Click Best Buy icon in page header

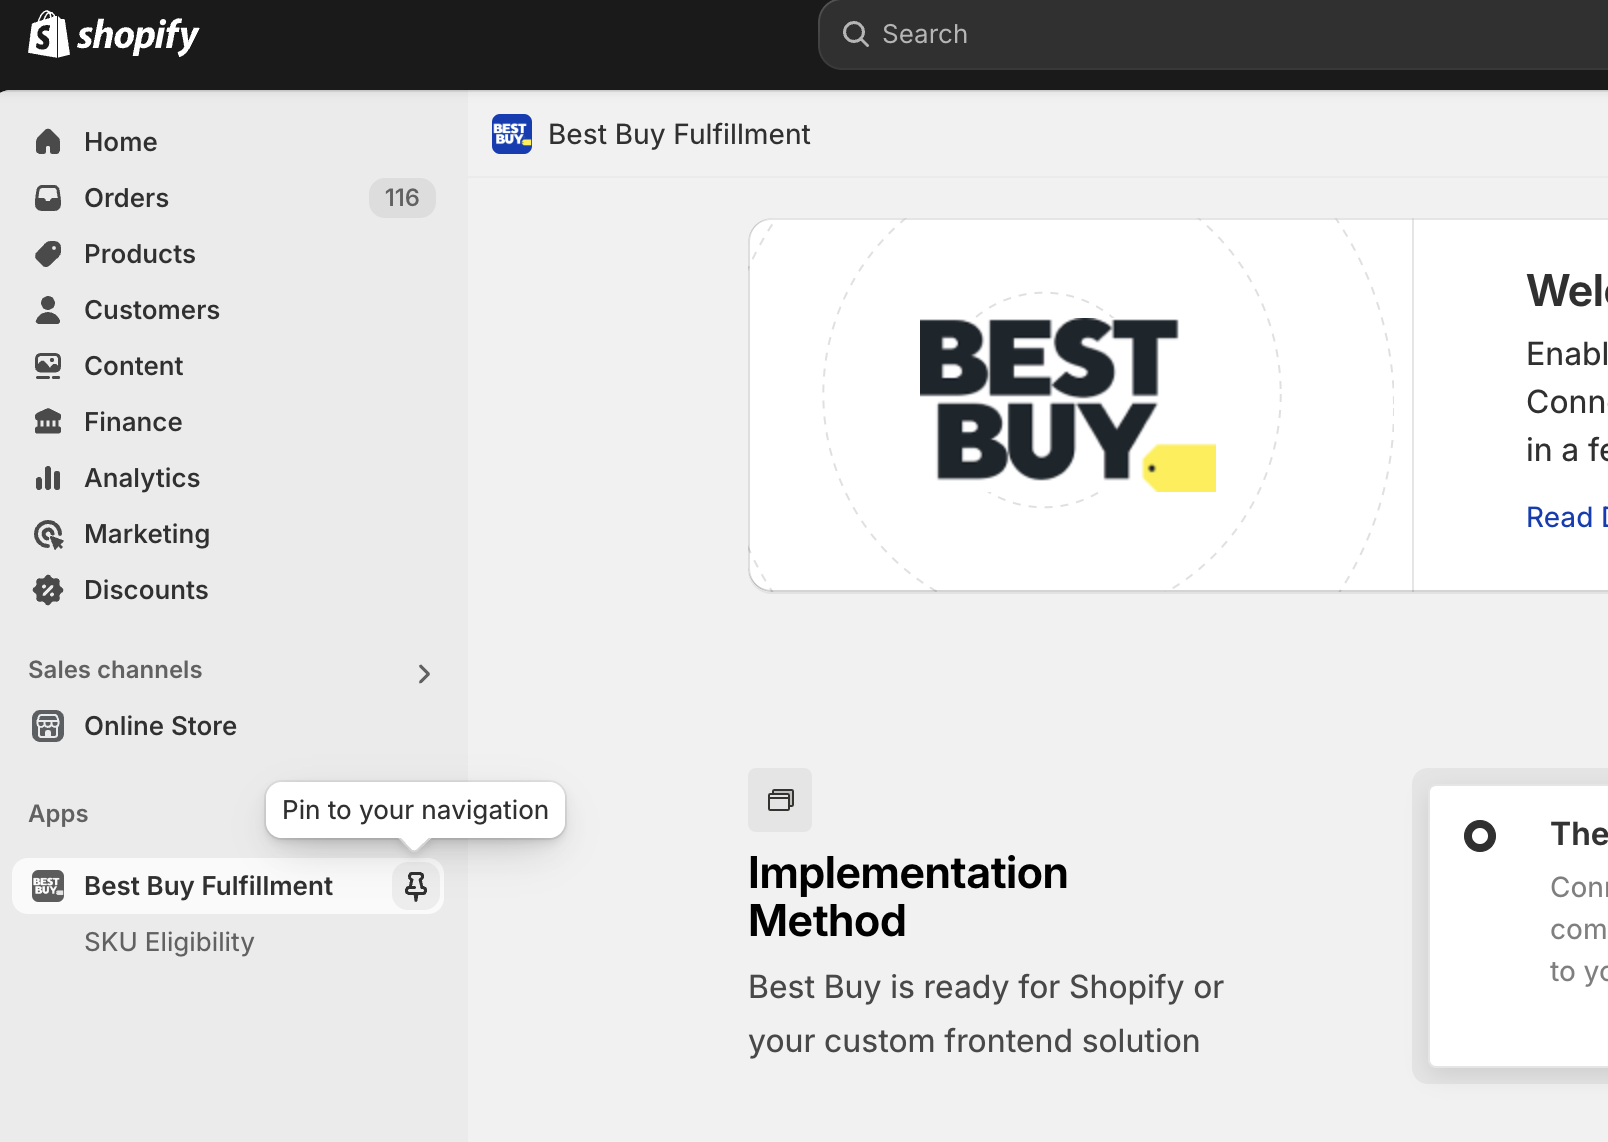(x=512, y=134)
